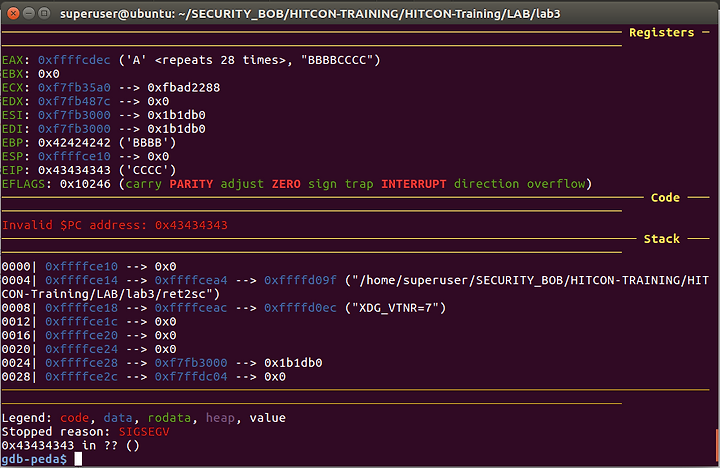720x468 pixels.
Task: Minimize the terminal window
Action: (x=28, y=13)
